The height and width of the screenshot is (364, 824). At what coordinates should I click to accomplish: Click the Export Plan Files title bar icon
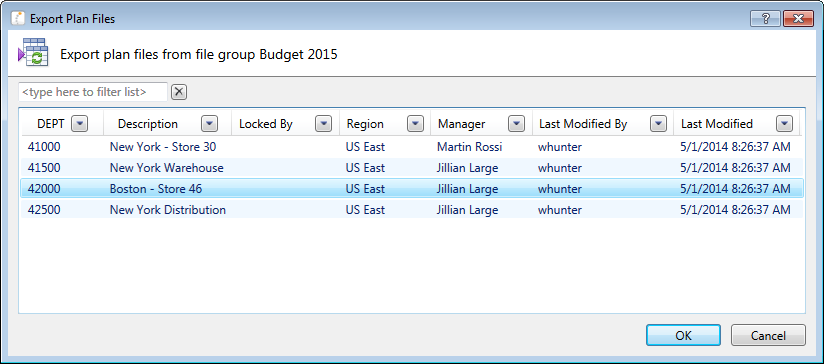click(18, 19)
